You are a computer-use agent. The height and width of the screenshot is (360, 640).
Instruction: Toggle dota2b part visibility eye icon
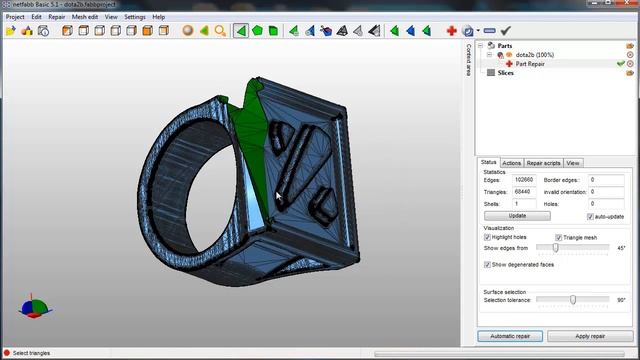coord(509,55)
